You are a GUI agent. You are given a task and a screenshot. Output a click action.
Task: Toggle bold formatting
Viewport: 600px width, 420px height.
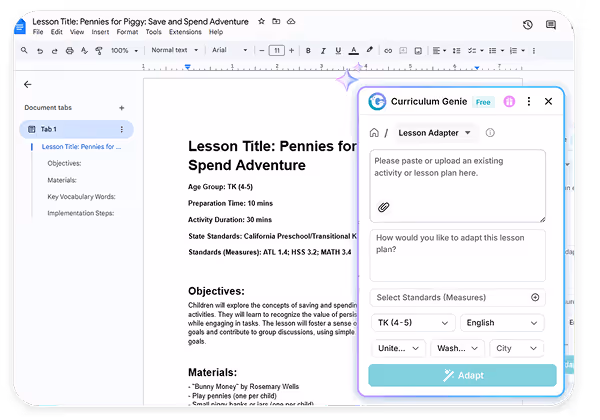coord(308,50)
